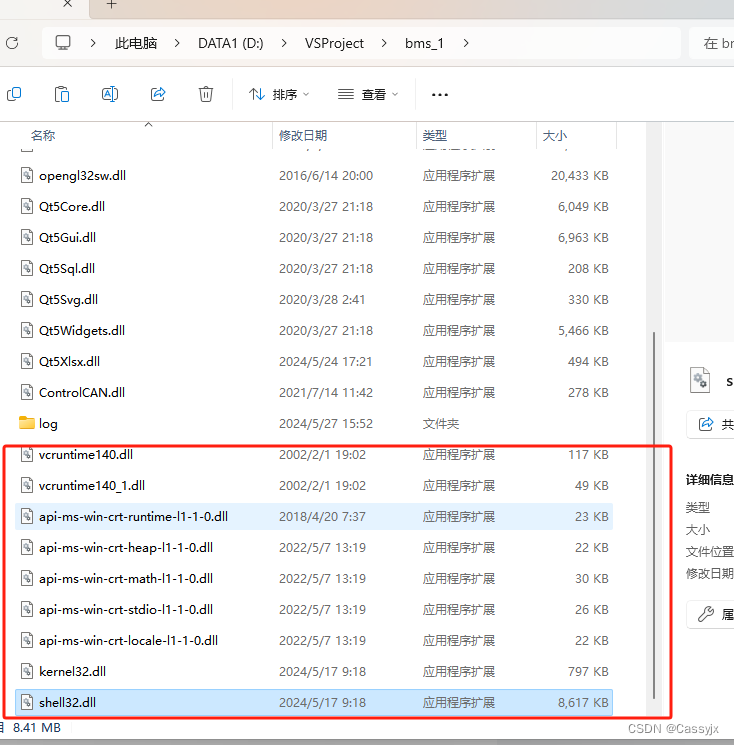Select the file kernel32.dll
The image size is (734, 745).
click(x=314, y=671)
